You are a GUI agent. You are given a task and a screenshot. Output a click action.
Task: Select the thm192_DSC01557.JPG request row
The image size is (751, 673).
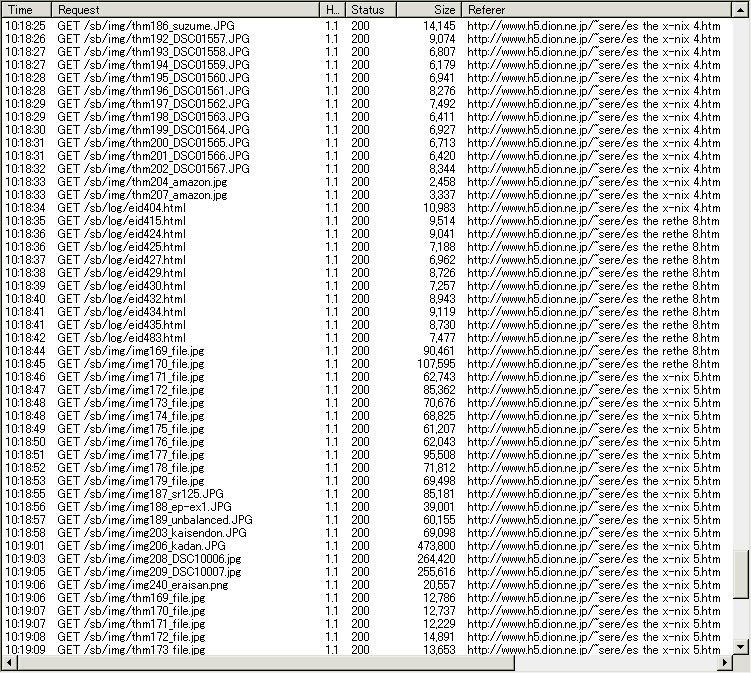(366, 39)
